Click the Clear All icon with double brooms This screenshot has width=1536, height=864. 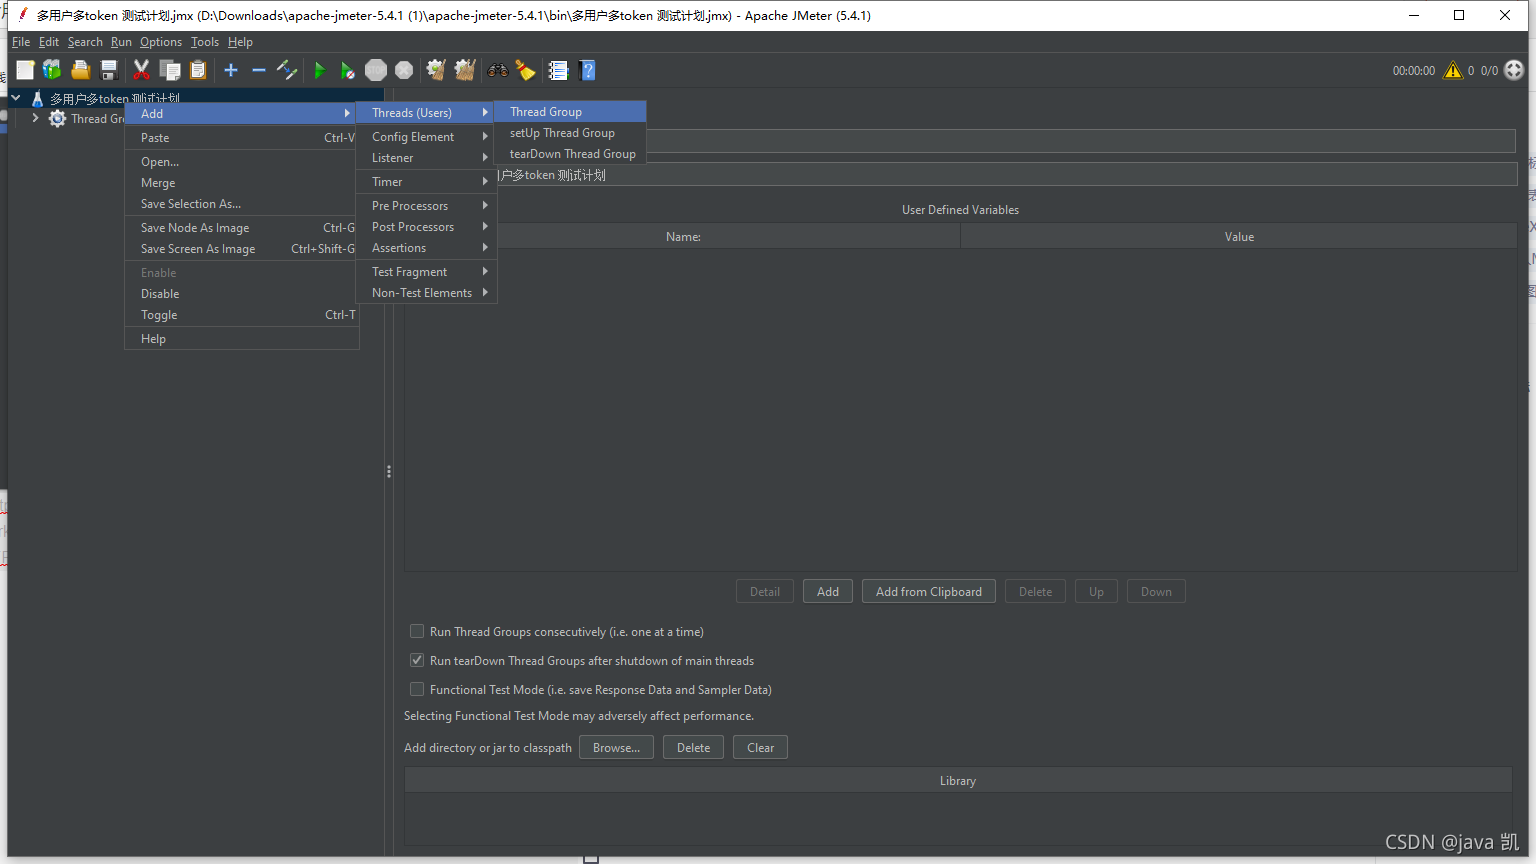(465, 70)
